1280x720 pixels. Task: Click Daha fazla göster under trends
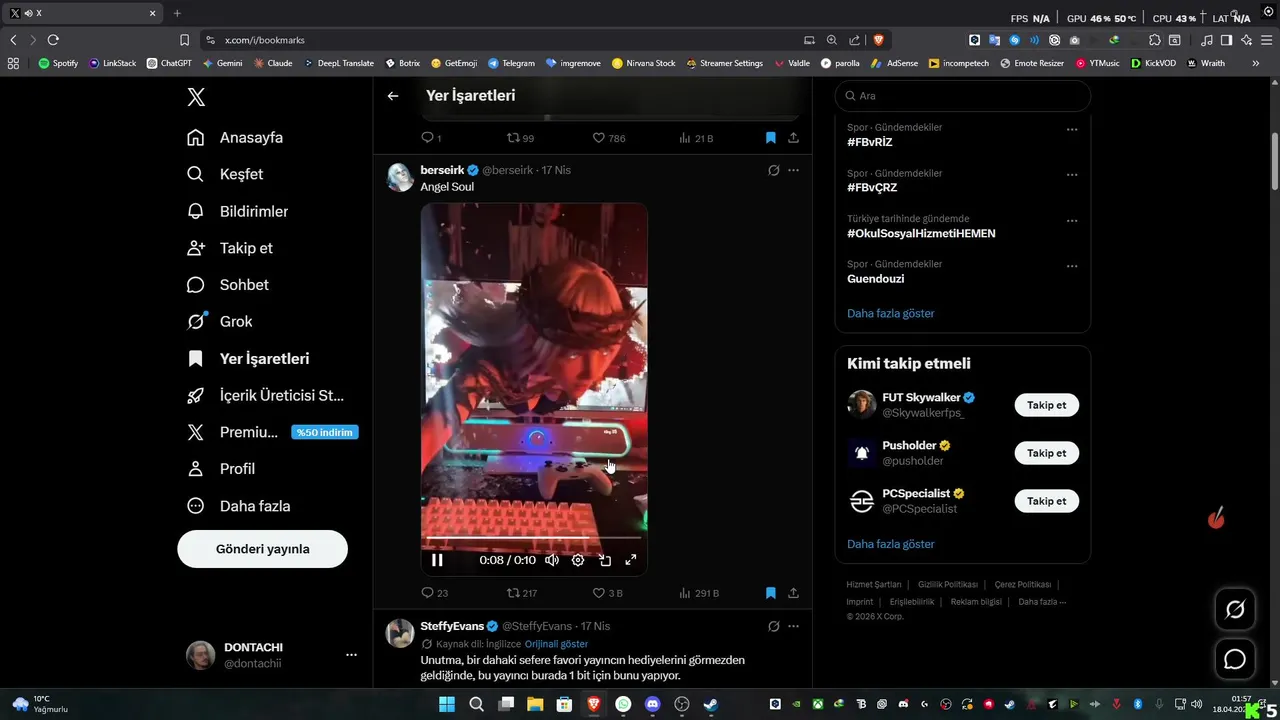890,313
